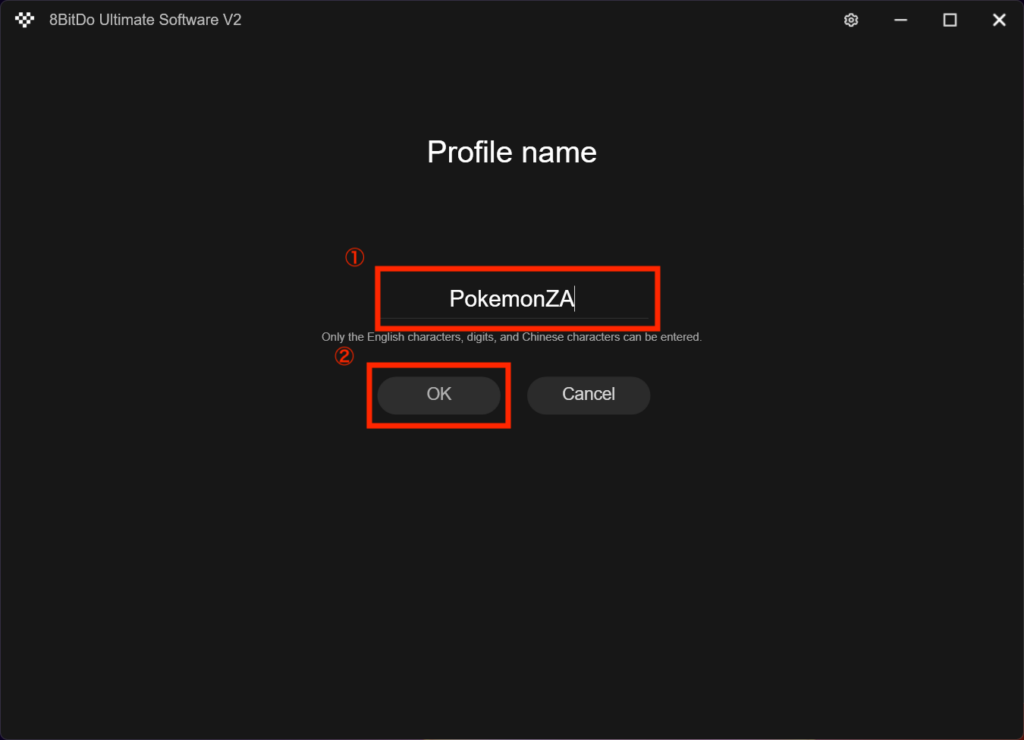Click the allowed characters hint text
This screenshot has width=1024, height=740.
point(511,338)
